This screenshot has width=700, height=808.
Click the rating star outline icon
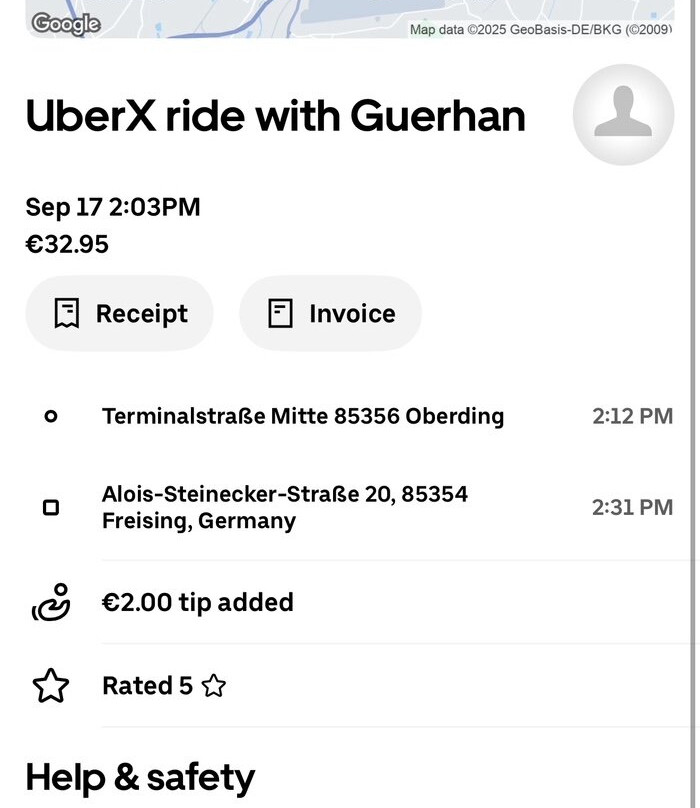tap(51, 686)
